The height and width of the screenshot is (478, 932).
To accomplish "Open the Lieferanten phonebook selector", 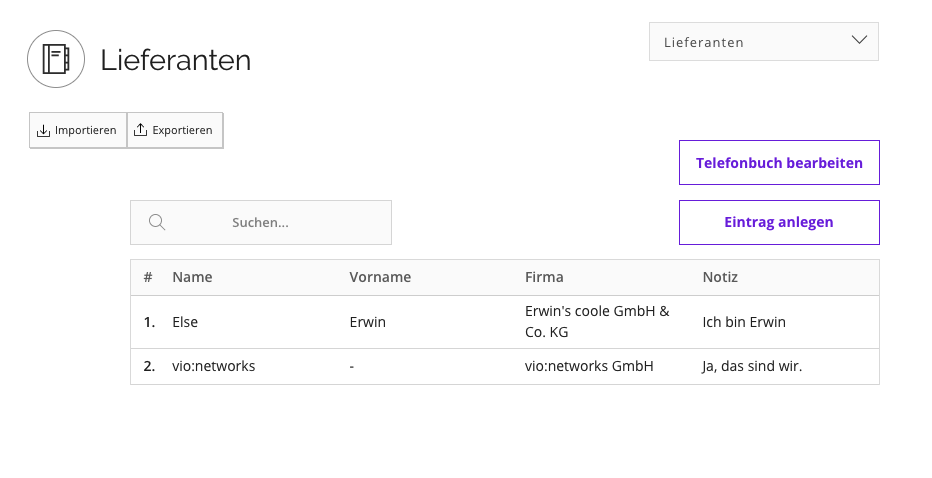I will [764, 42].
